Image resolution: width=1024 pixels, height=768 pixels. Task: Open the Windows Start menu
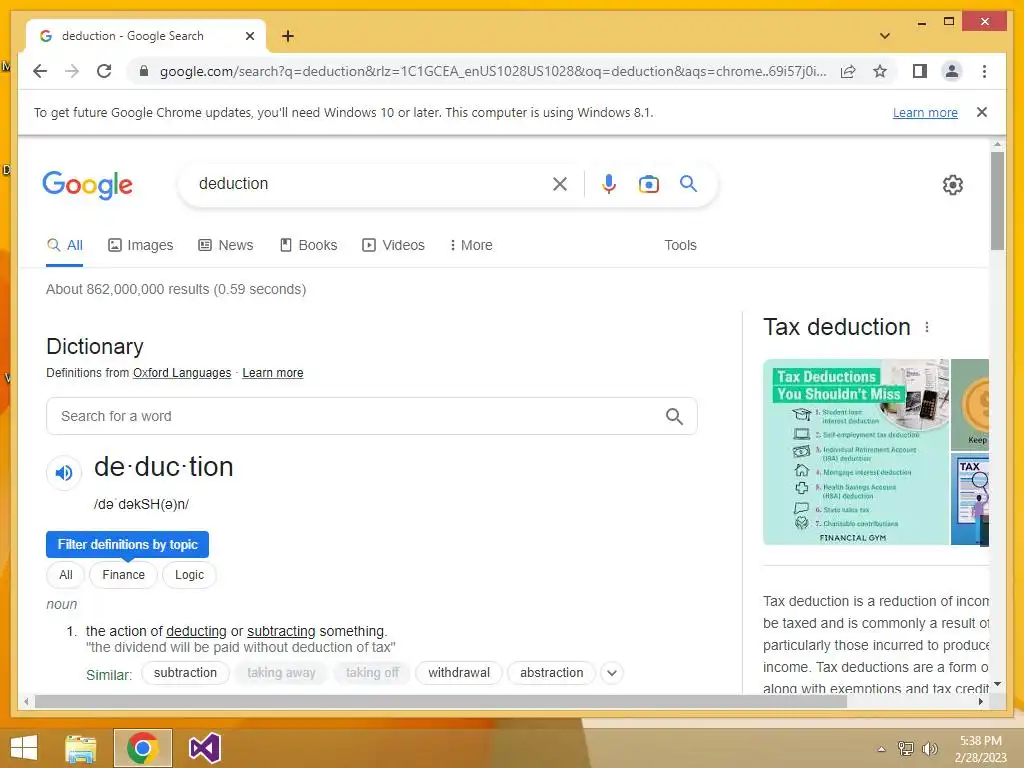(x=24, y=748)
